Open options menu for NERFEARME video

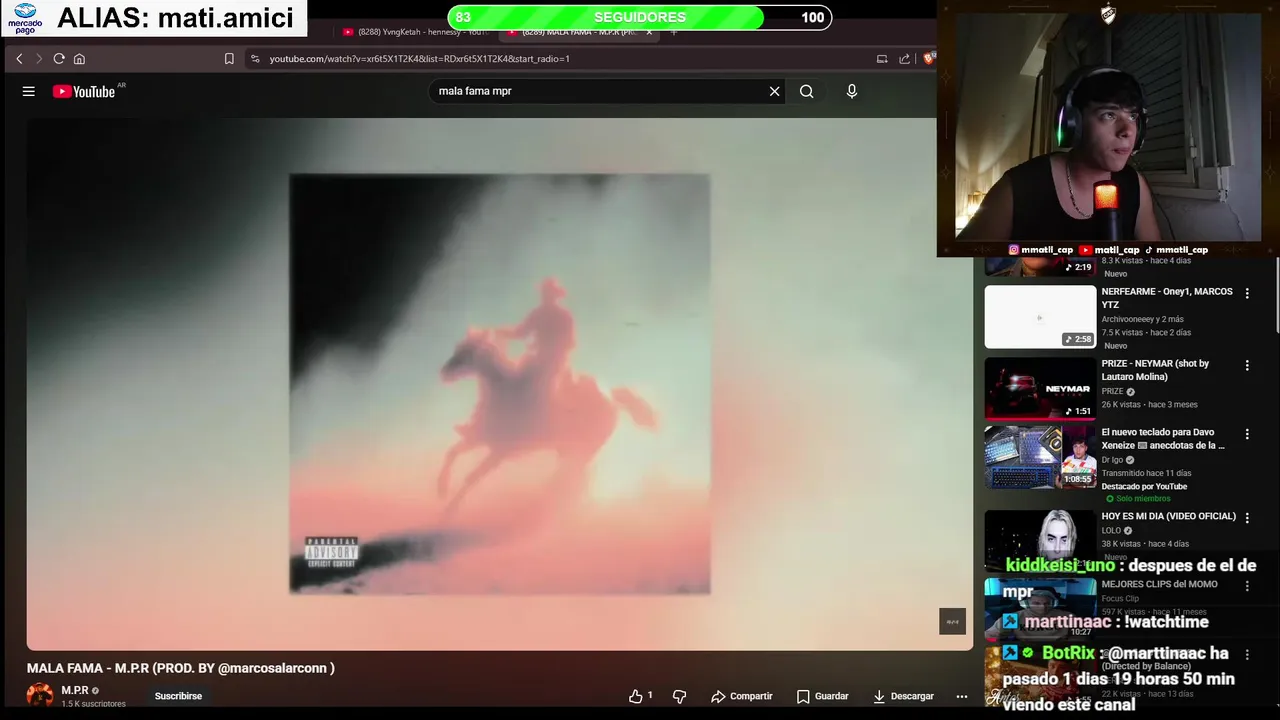click(1247, 294)
